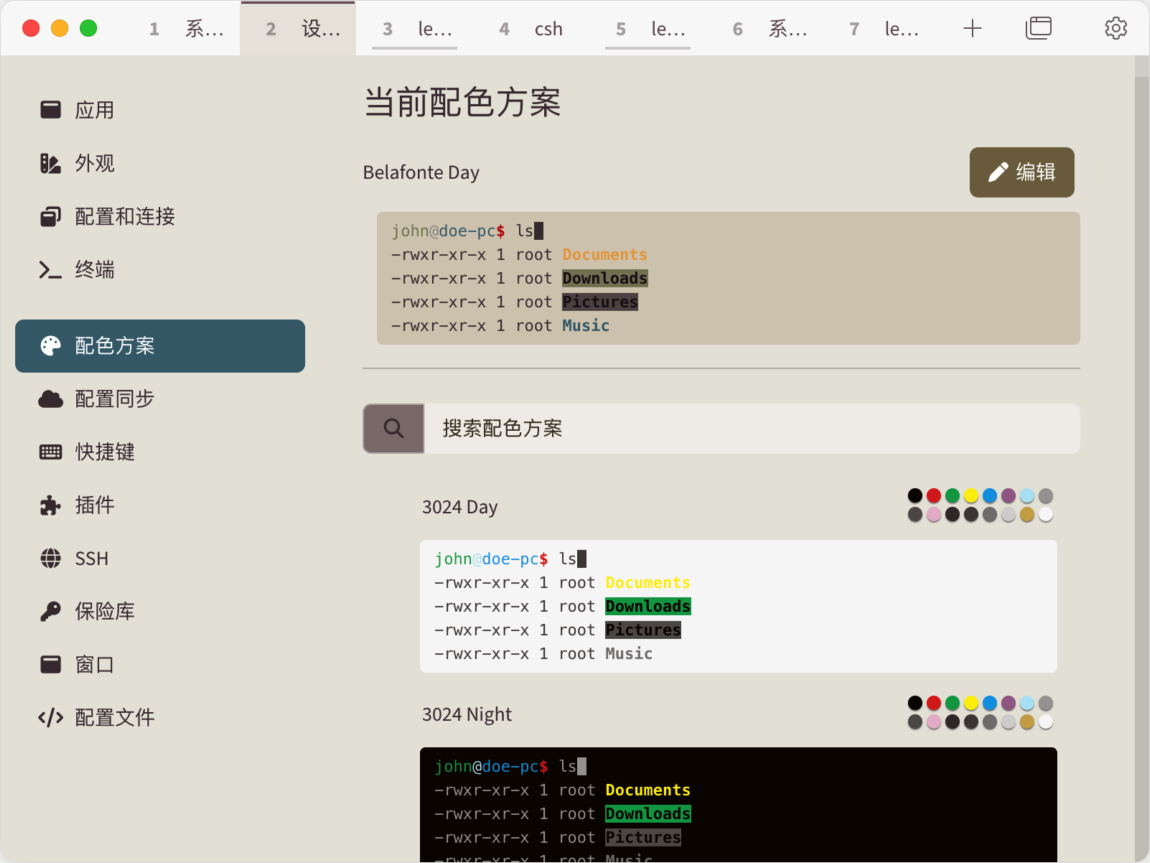Click the green swatch of 3024 Night
This screenshot has height=863, width=1150.
(952, 703)
